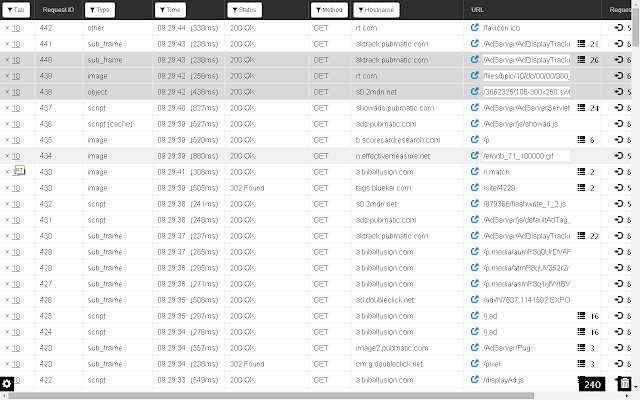Viewport: 640px width, 400px height.
Task: Follow tab 10 link in request 425 row
Action: [16, 316]
